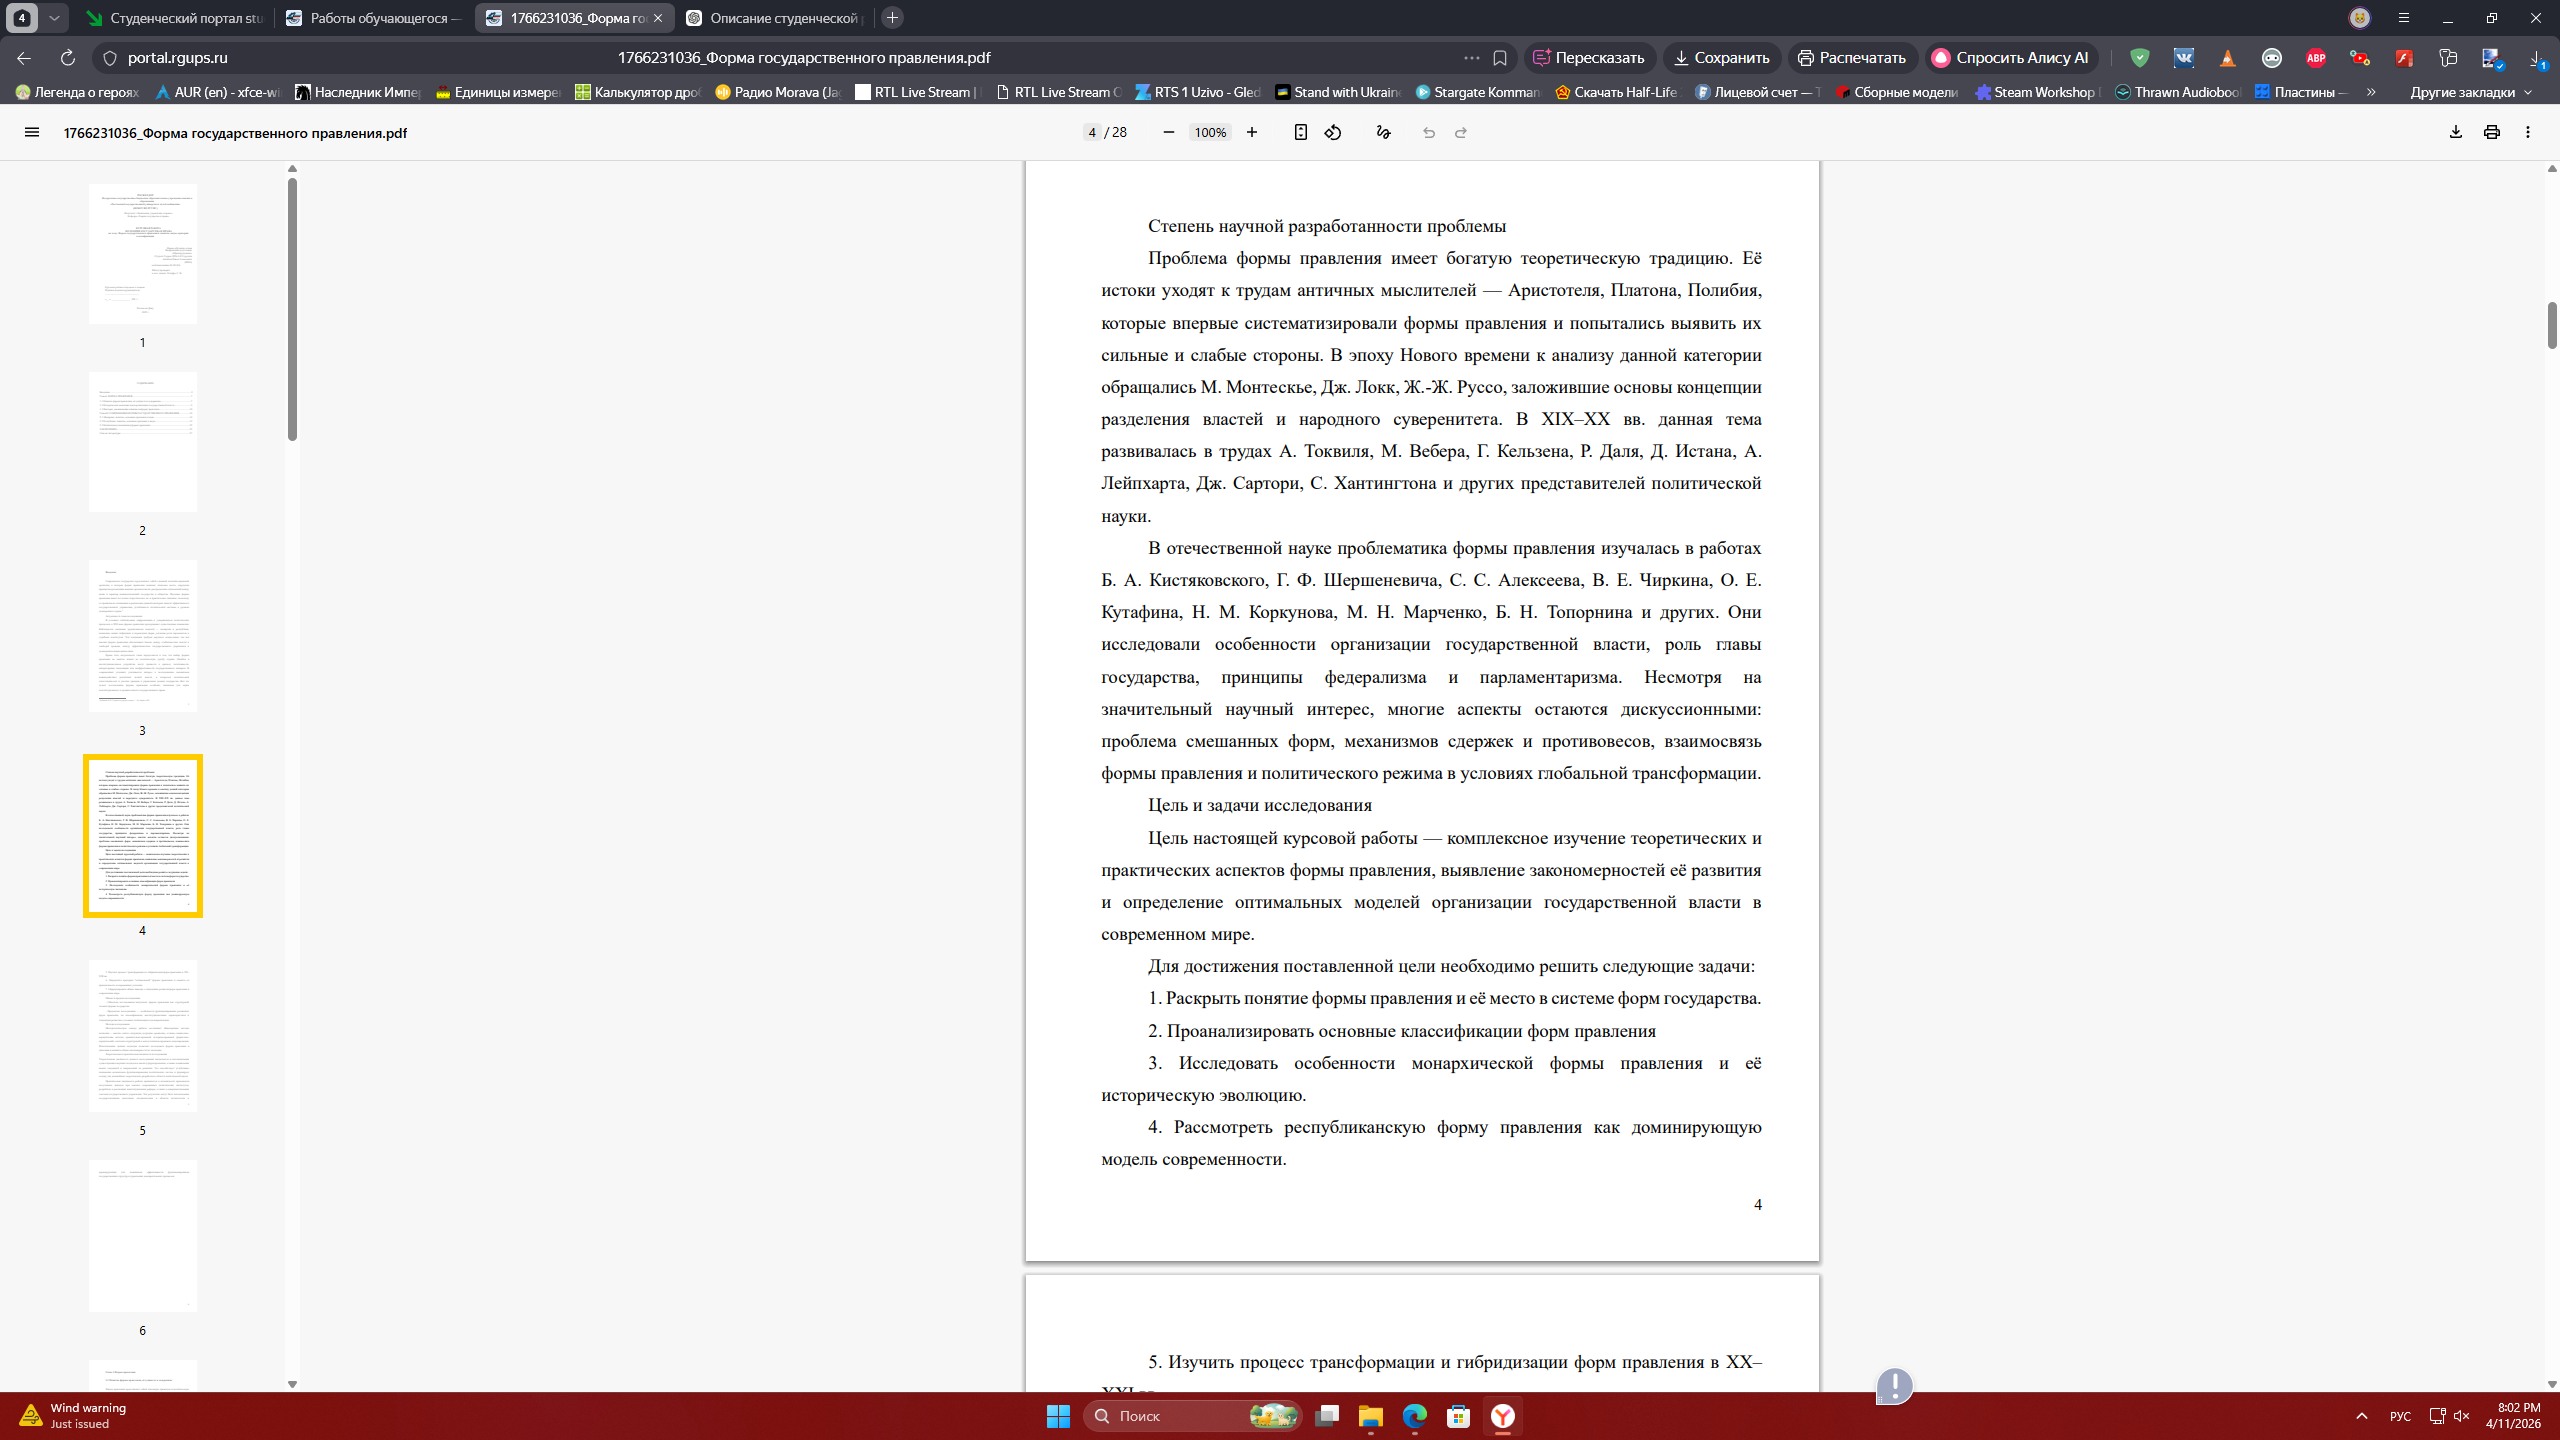This screenshot has width=2560, height=1440.
Task: Click the PDF print icon
Action: 2491,132
